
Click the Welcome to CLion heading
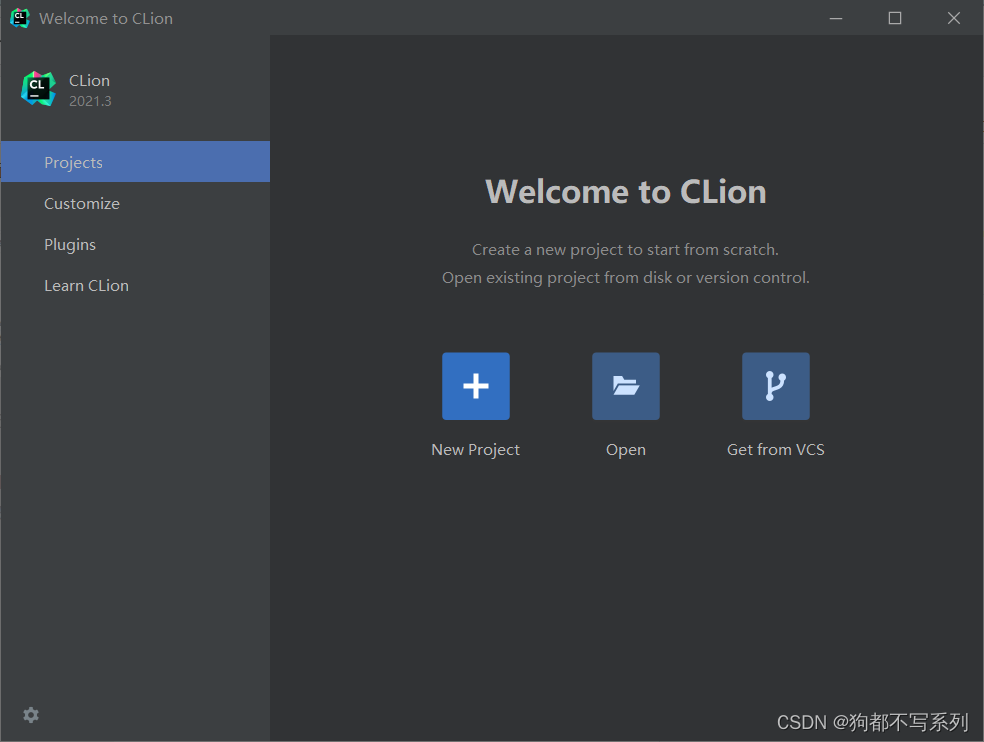626,191
